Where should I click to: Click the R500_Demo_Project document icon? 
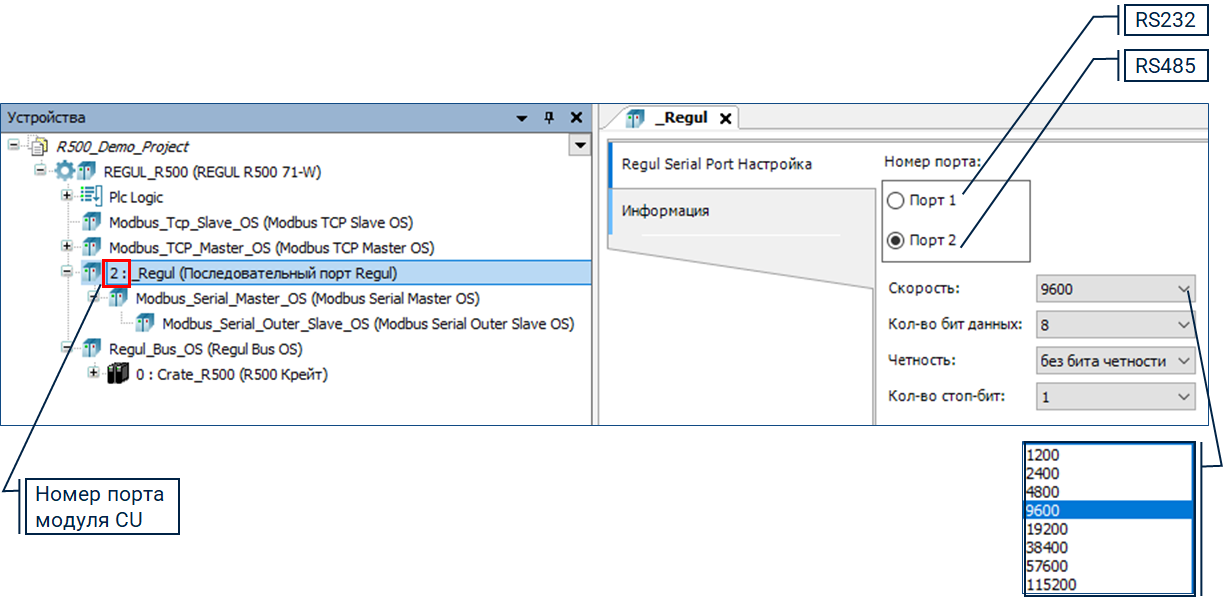click(39, 146)
